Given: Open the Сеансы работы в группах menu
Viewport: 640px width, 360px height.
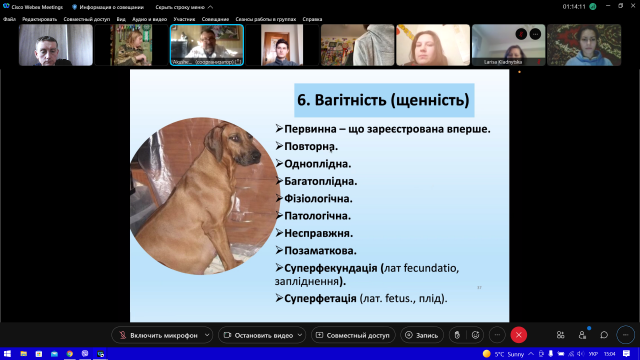Looking at the screenshot, I should [265, 19].
